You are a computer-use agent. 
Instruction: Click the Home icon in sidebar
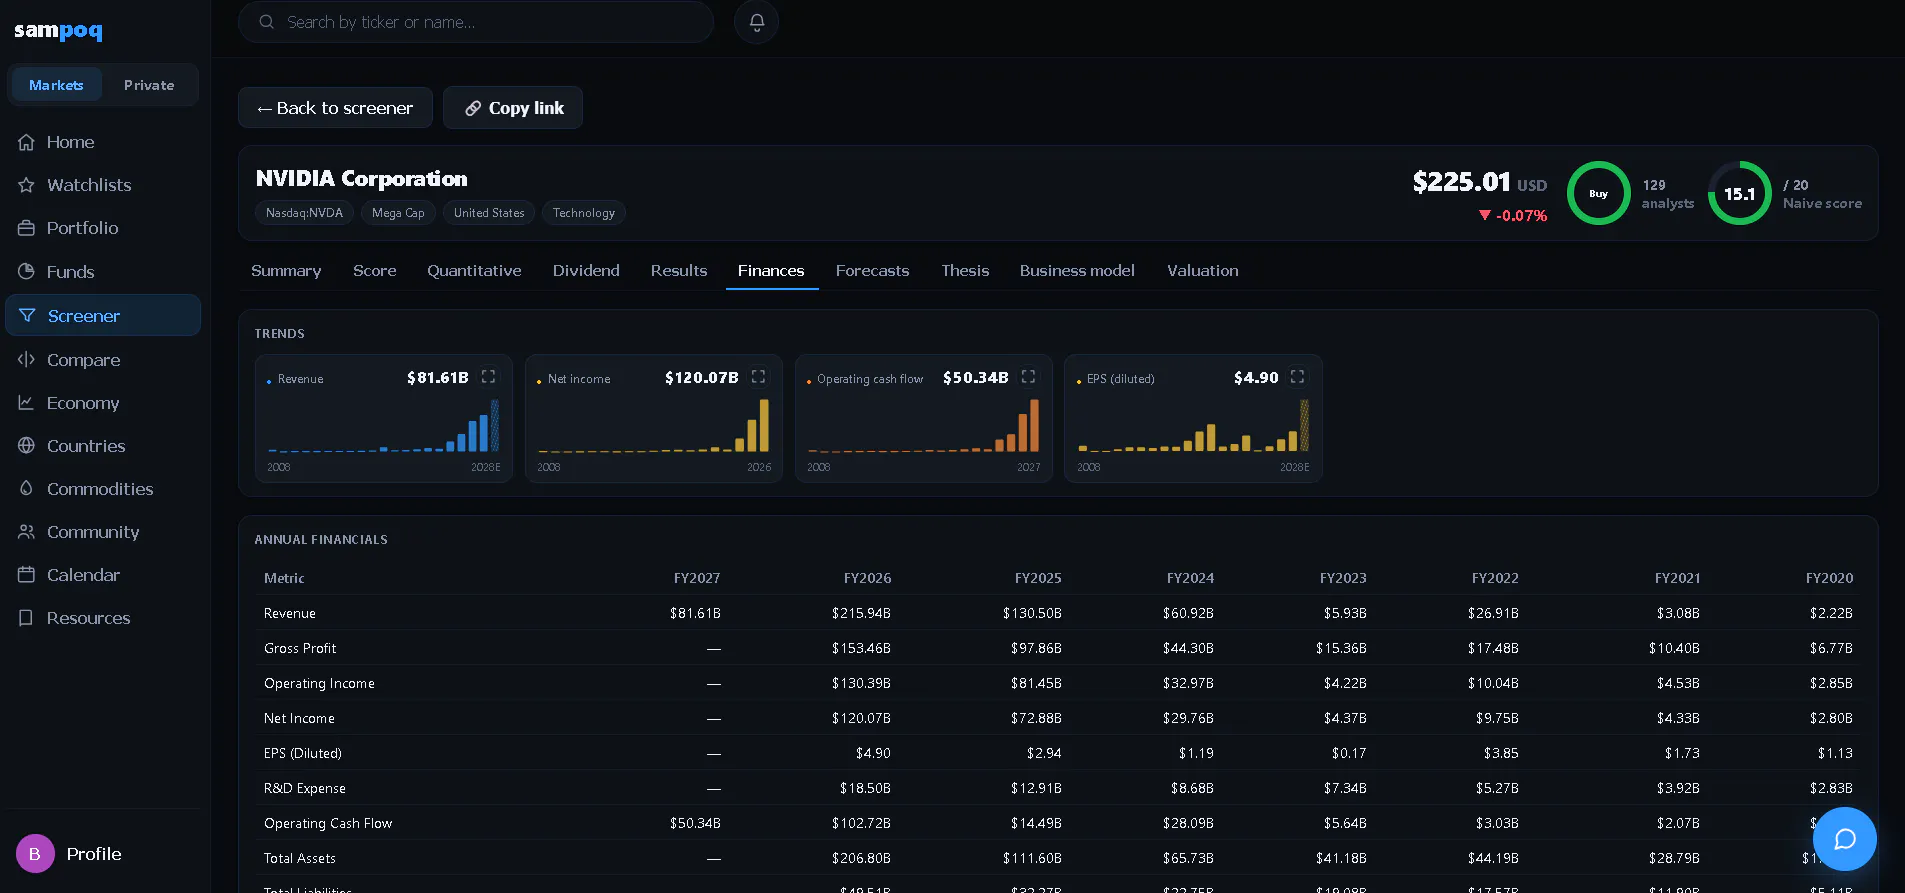click(x=27, y=142)
